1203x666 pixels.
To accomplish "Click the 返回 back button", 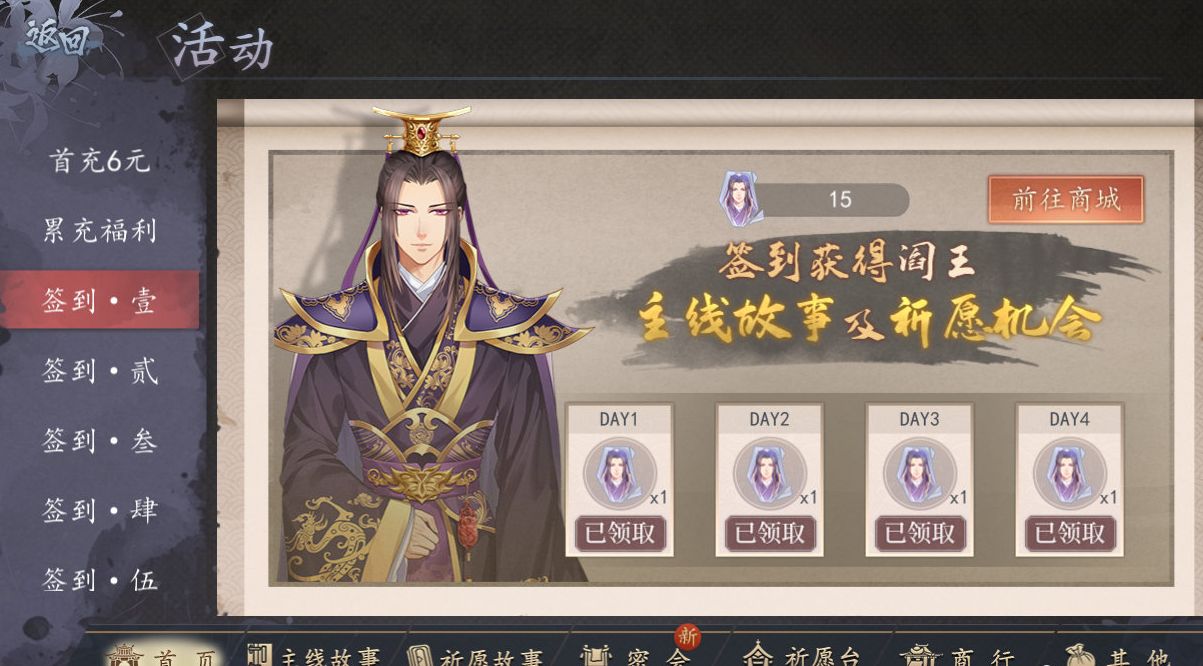I will tap(58, 39).
